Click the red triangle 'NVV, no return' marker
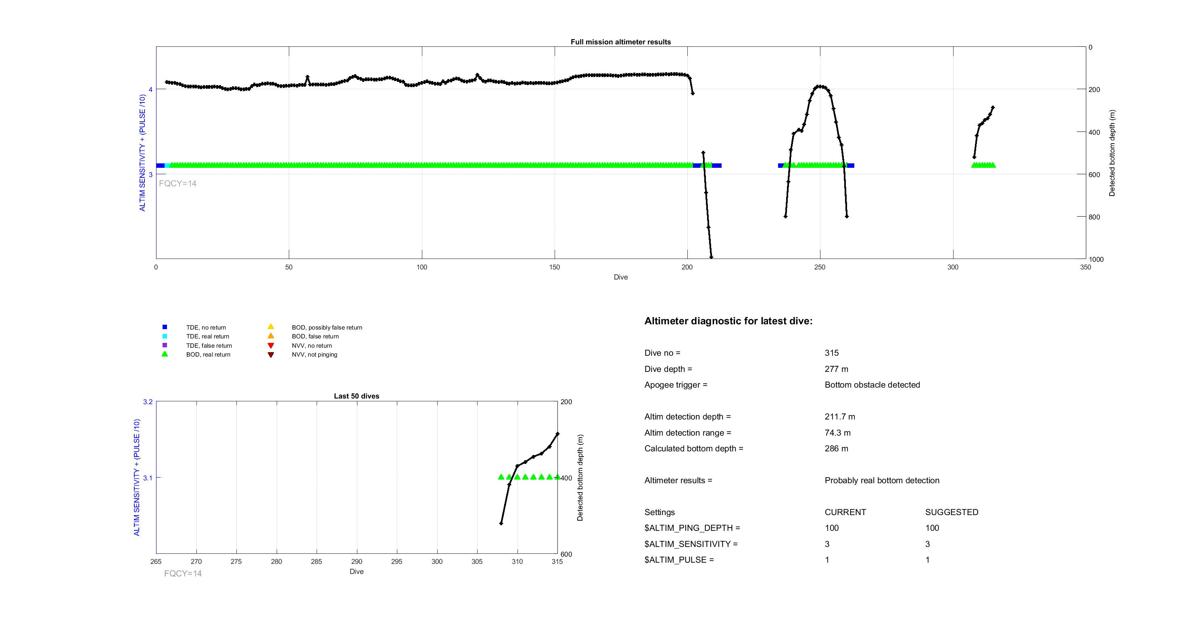 tap(271, 345)
